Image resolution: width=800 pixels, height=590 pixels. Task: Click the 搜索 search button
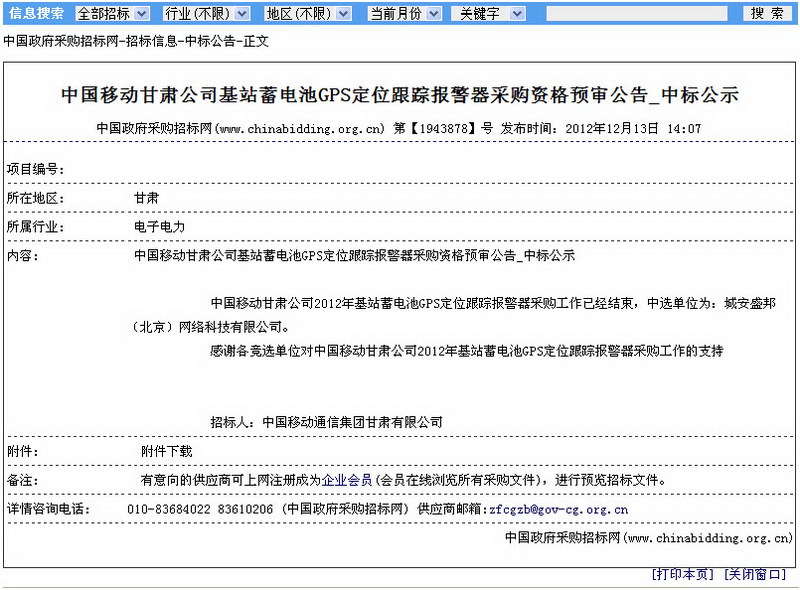point(767,14)
